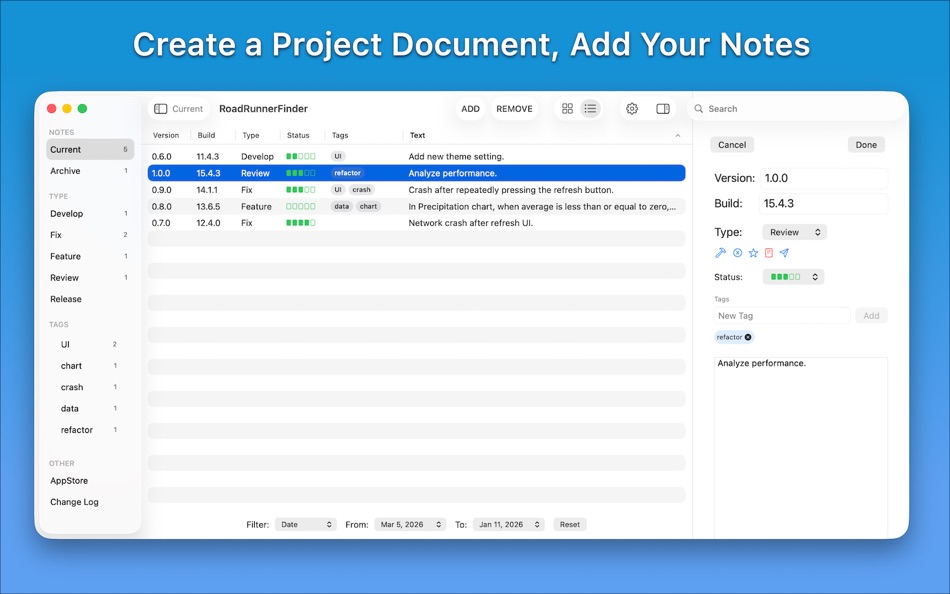Select the hammer Develop type icon
The image size is (950, 594).
click(721, 252)
